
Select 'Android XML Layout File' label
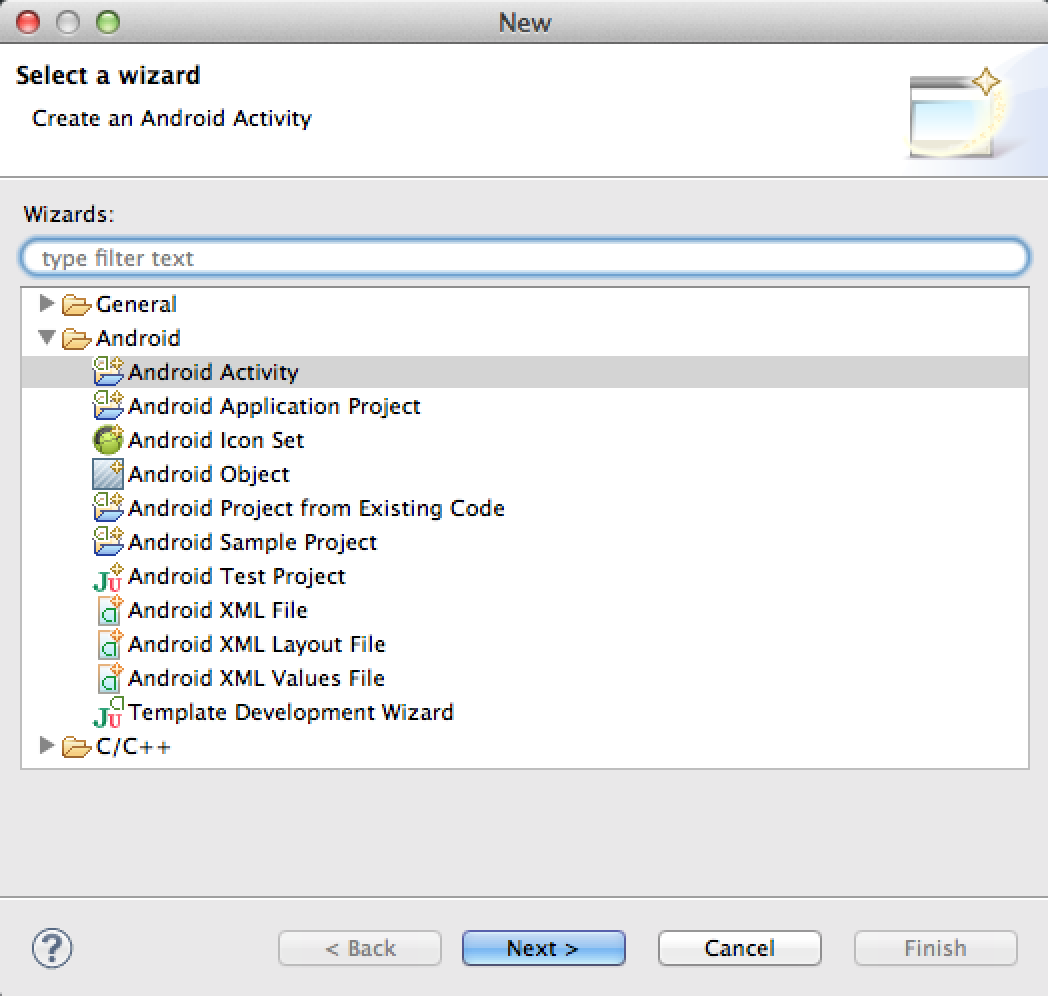pyautogui.click(x=257, y=645)
